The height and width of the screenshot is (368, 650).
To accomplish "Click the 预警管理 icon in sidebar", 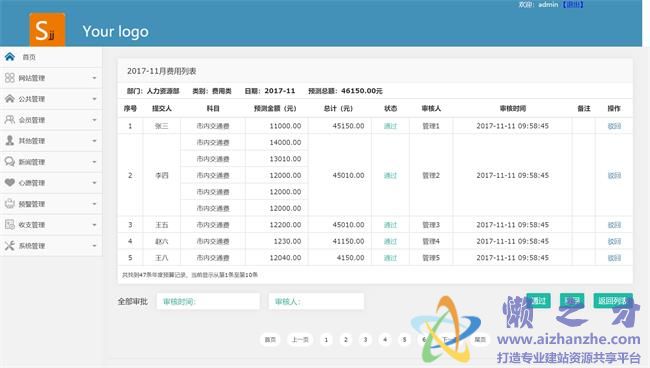I will (x=10, y=203).
